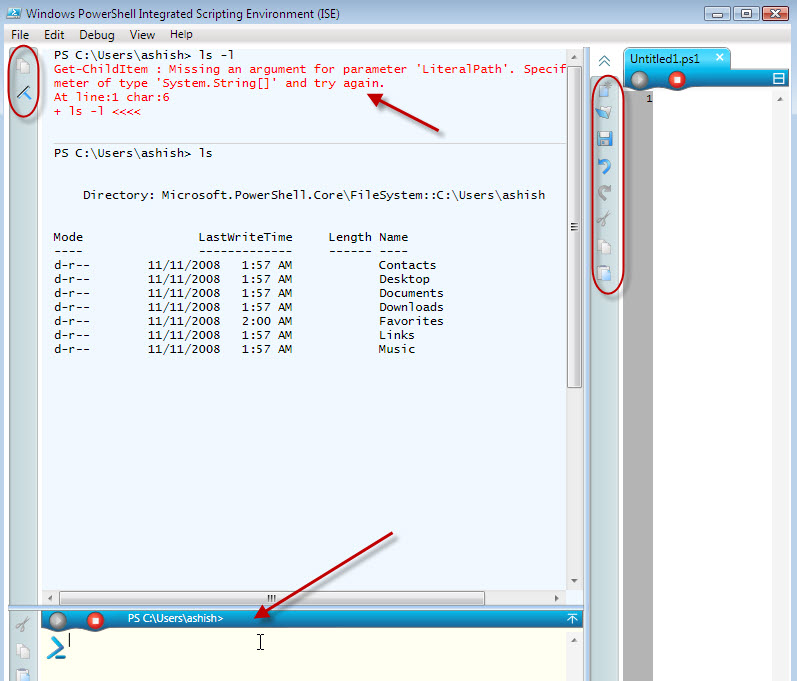Create a new script with the New icon
This screenshot has width=797, height=681.
(605, 89)
